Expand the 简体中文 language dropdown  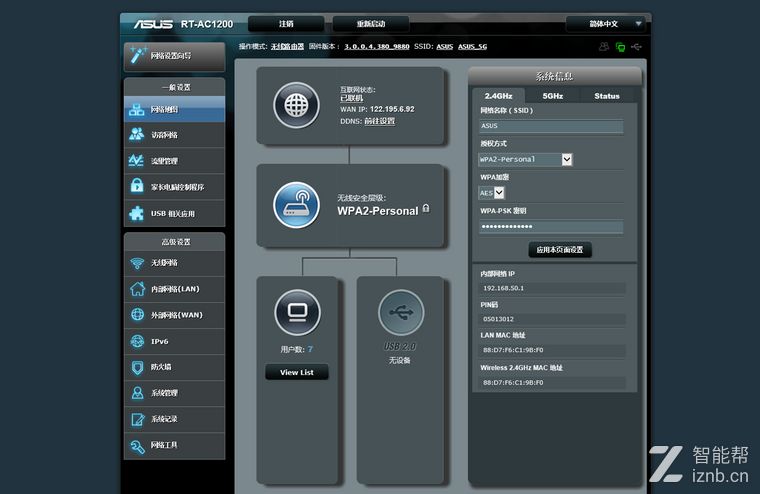(605, 24)
